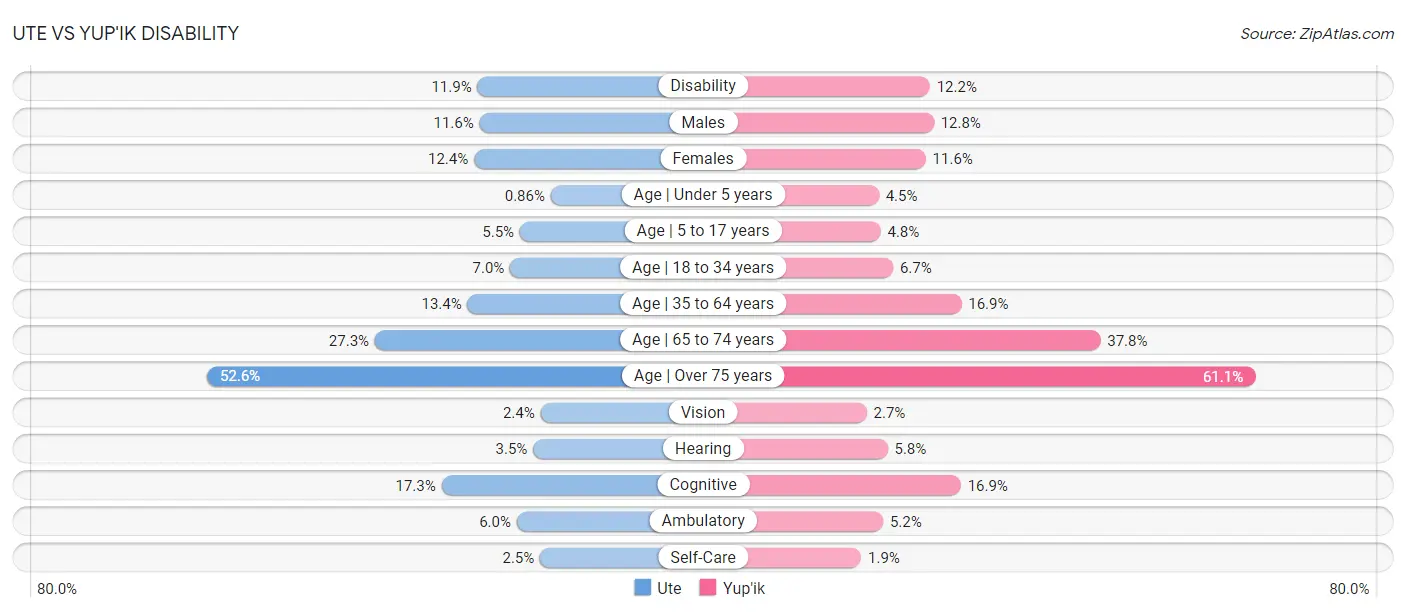
Task: Toggle the Yup'ik legend color swatch
Action: coord(708,588)
